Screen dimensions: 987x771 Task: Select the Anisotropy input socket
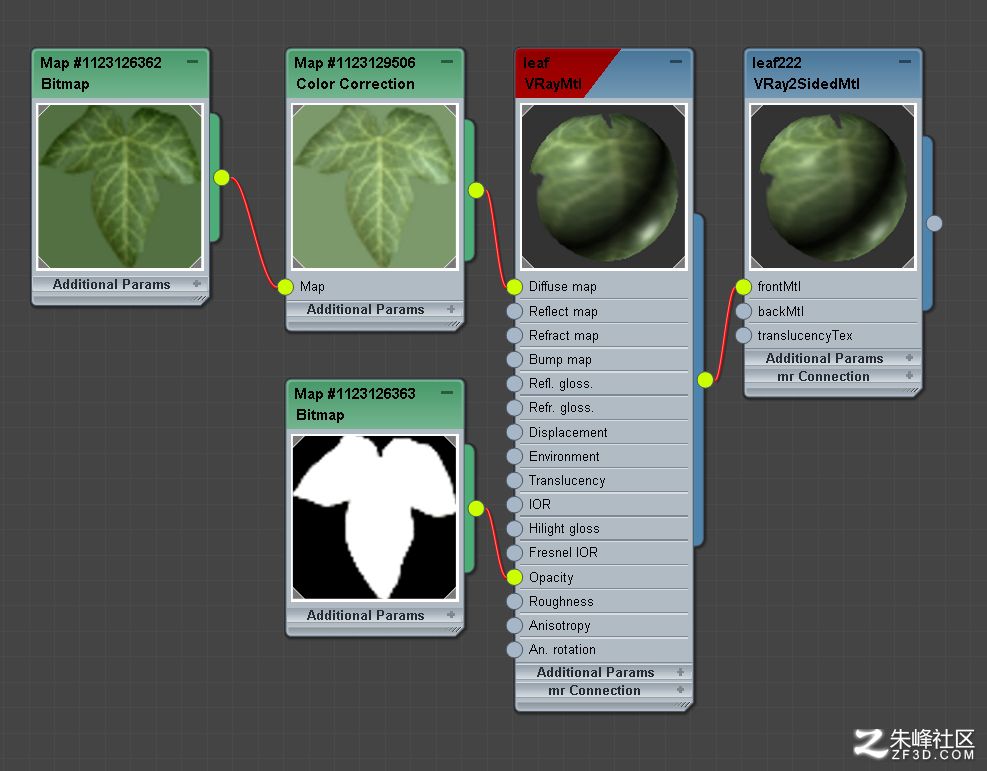[x=514, y=626]
